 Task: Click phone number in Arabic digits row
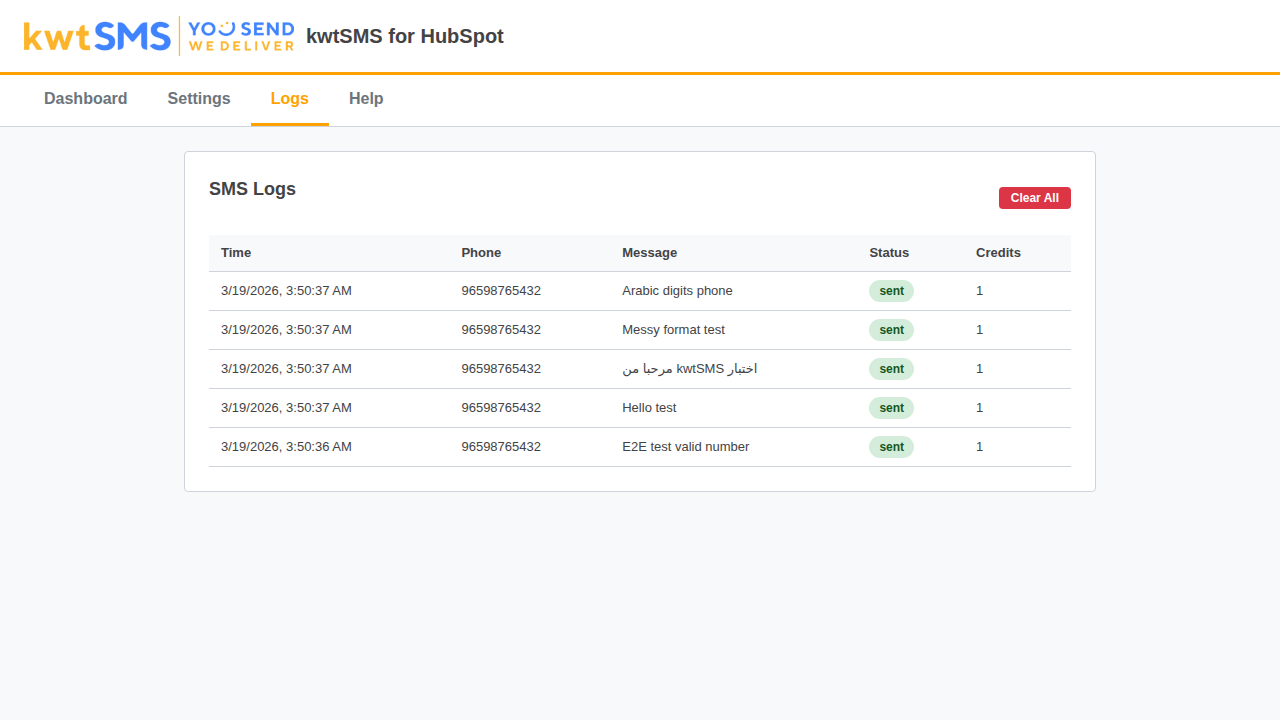coord(501,291)
